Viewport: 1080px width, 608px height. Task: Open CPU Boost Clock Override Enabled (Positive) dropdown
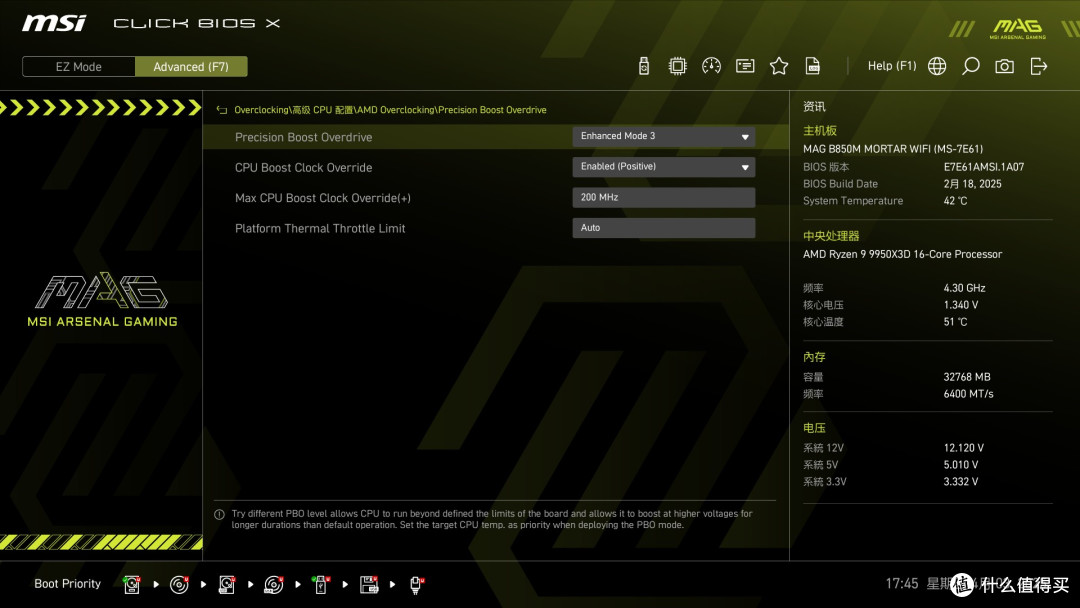[x=663, y=167]
